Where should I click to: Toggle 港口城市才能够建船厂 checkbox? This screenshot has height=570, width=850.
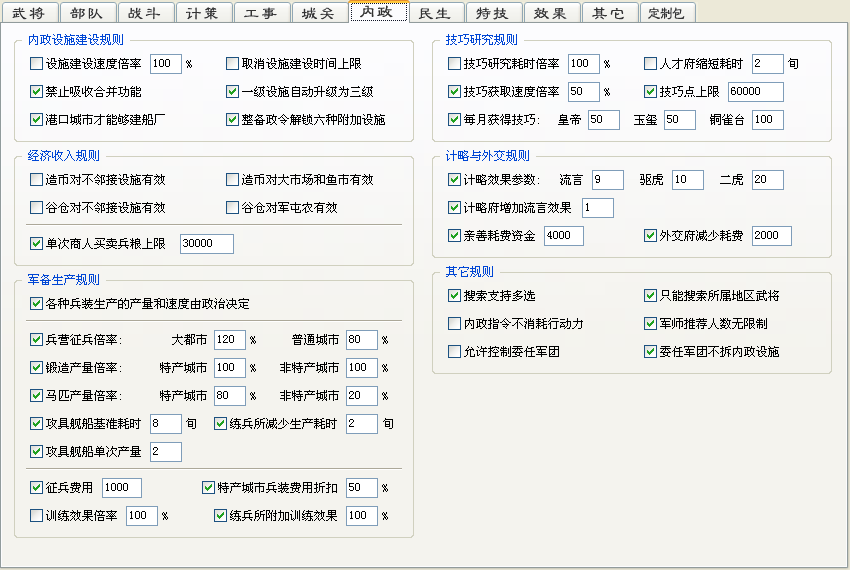point(37,120)
